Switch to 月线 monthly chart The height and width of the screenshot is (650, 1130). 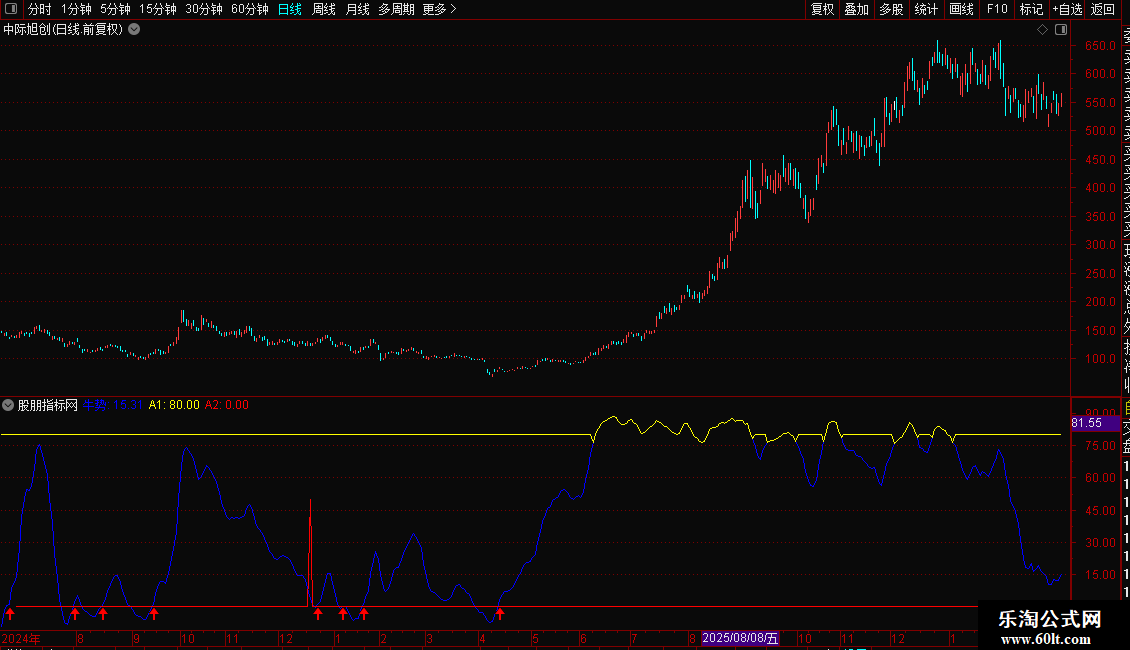coord(357,9)
